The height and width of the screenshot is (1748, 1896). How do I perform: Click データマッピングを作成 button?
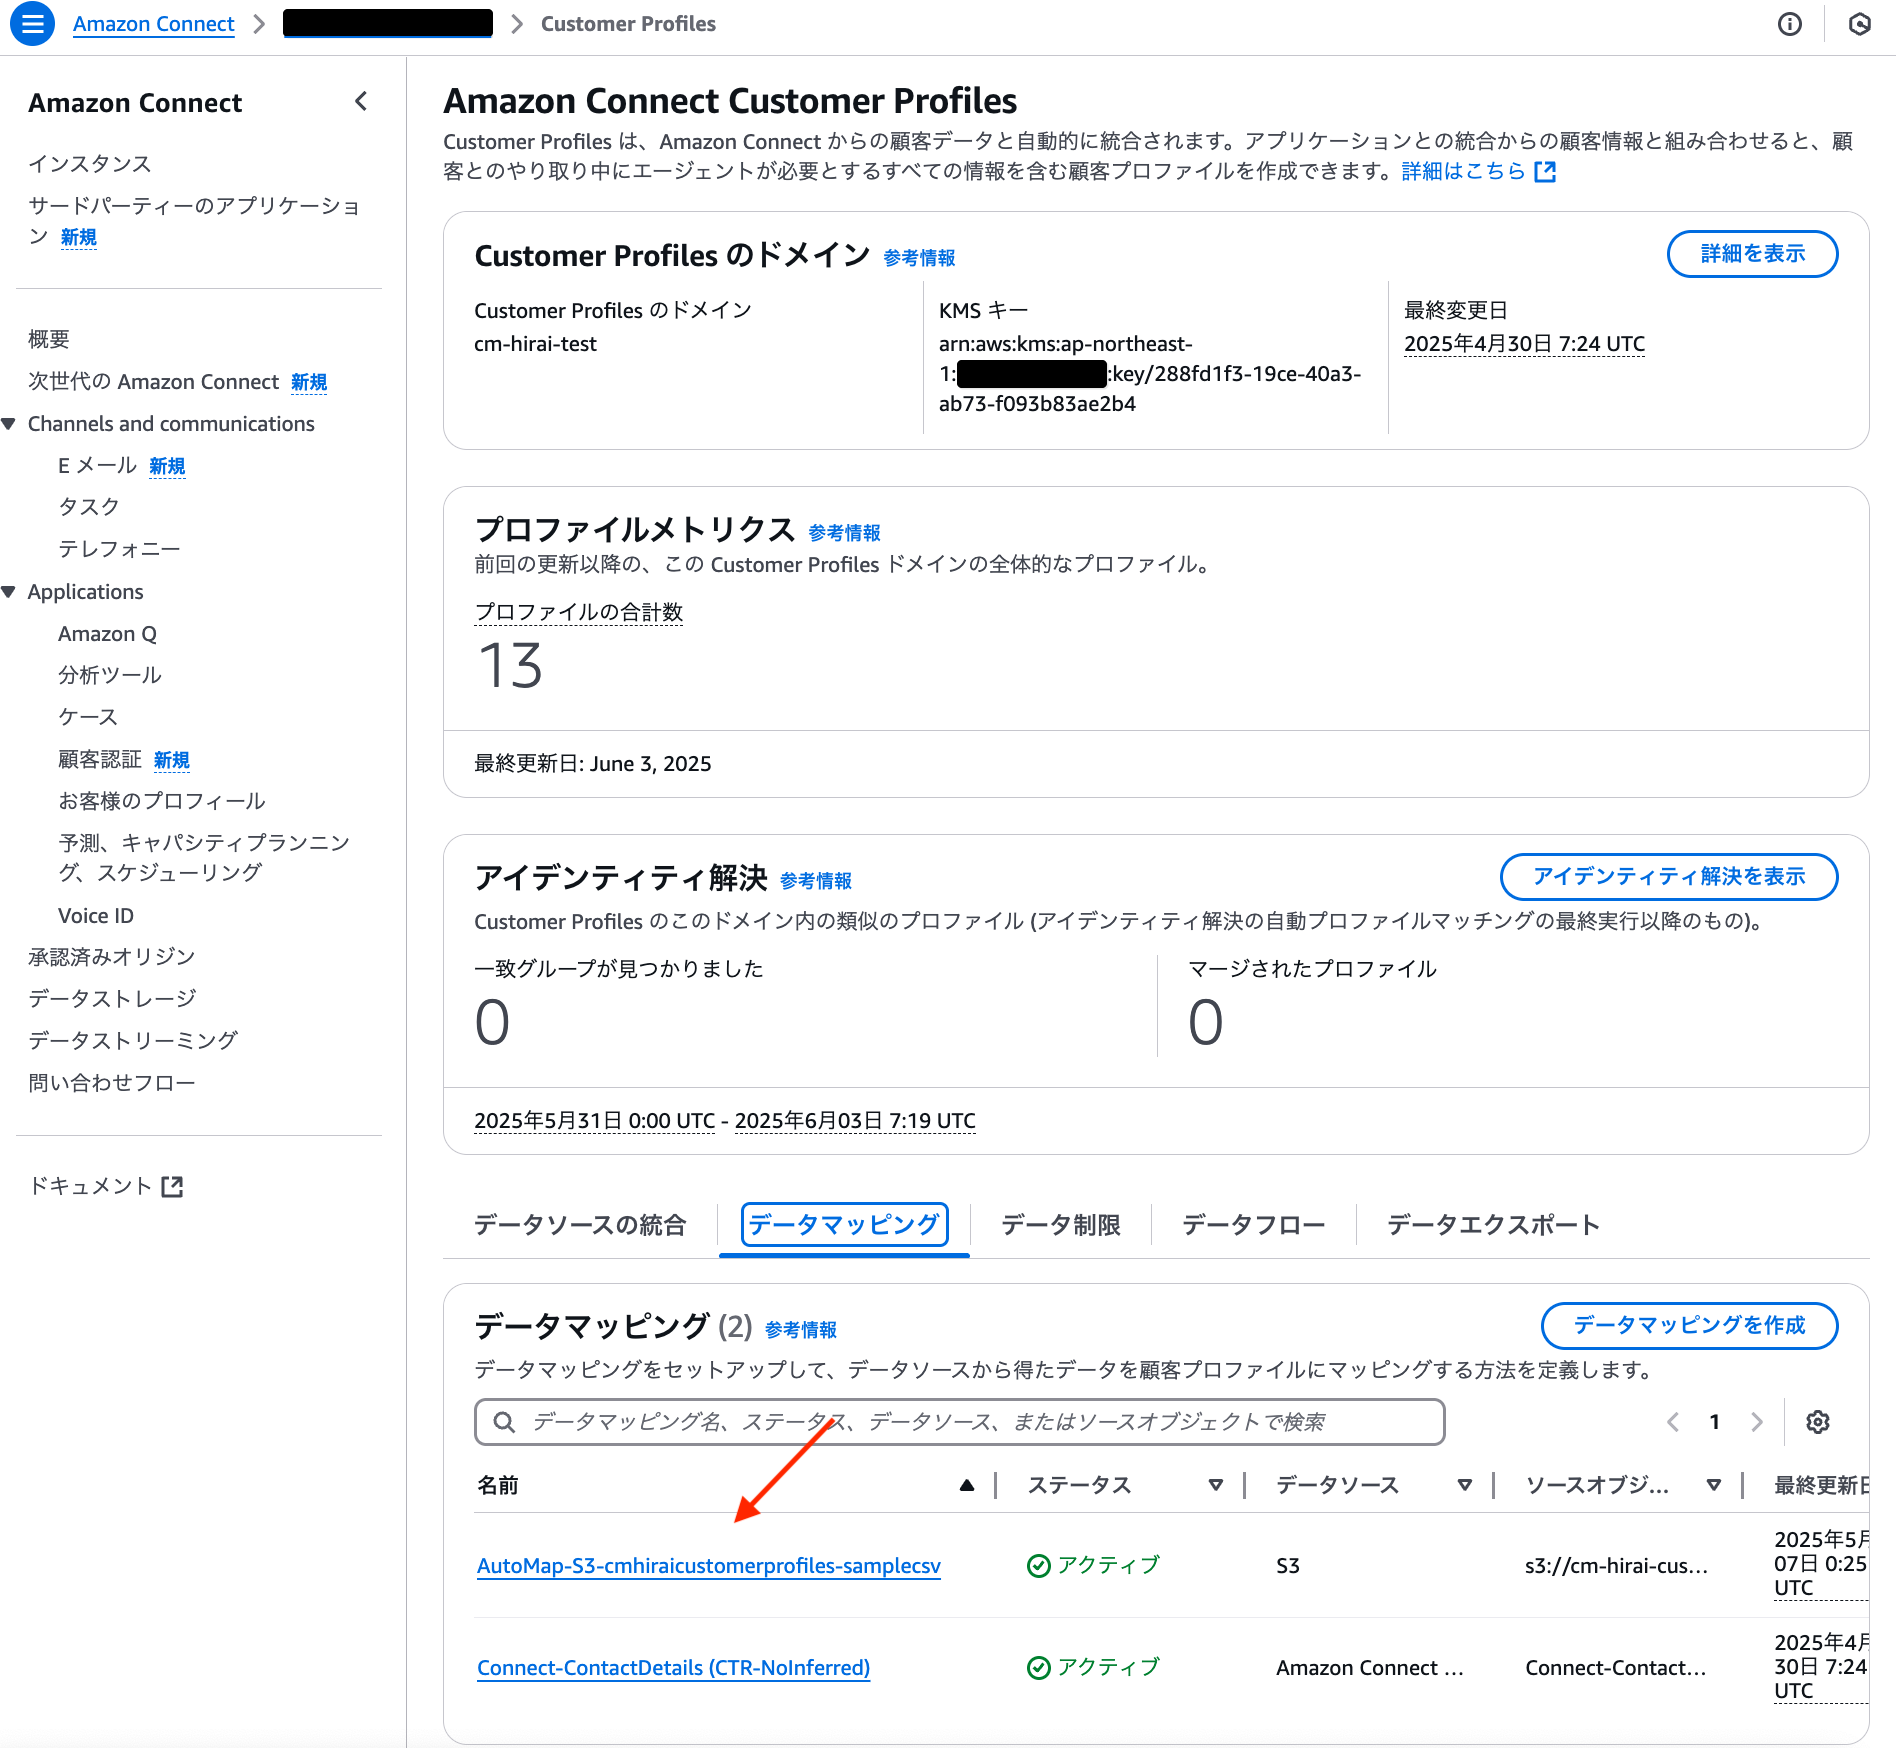(1689, 1326)
